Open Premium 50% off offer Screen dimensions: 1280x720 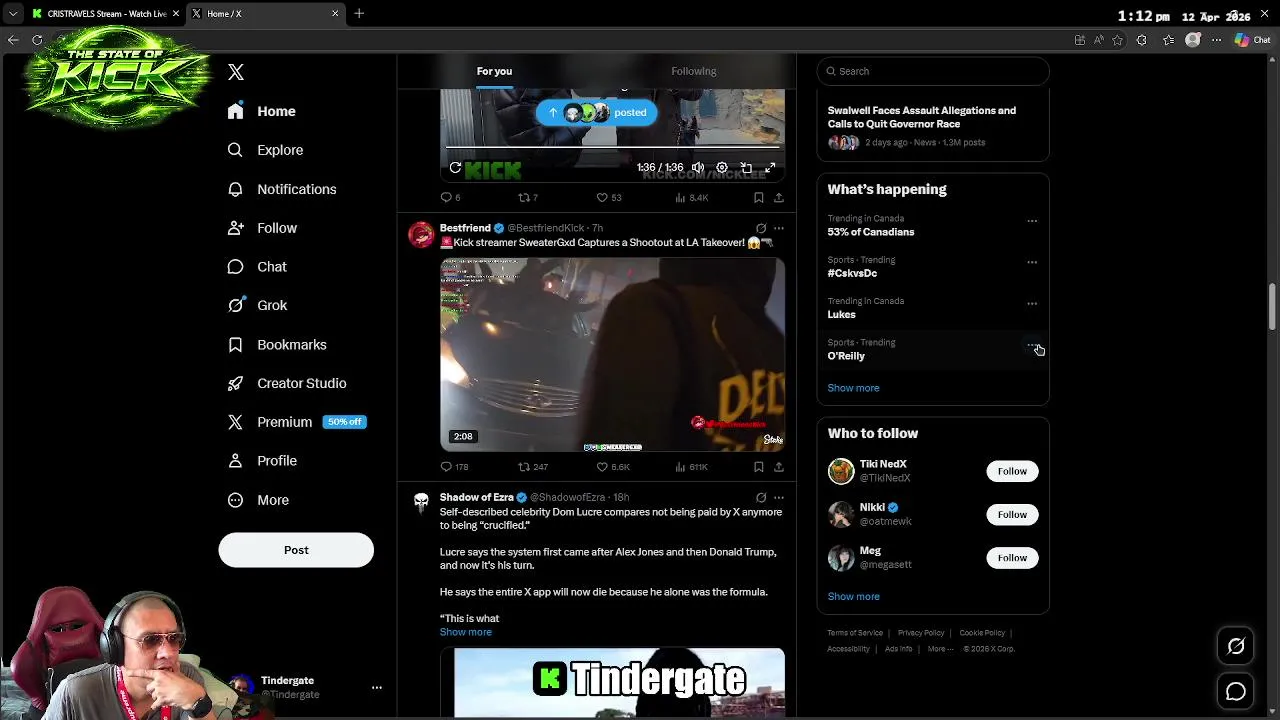point(297,422)
